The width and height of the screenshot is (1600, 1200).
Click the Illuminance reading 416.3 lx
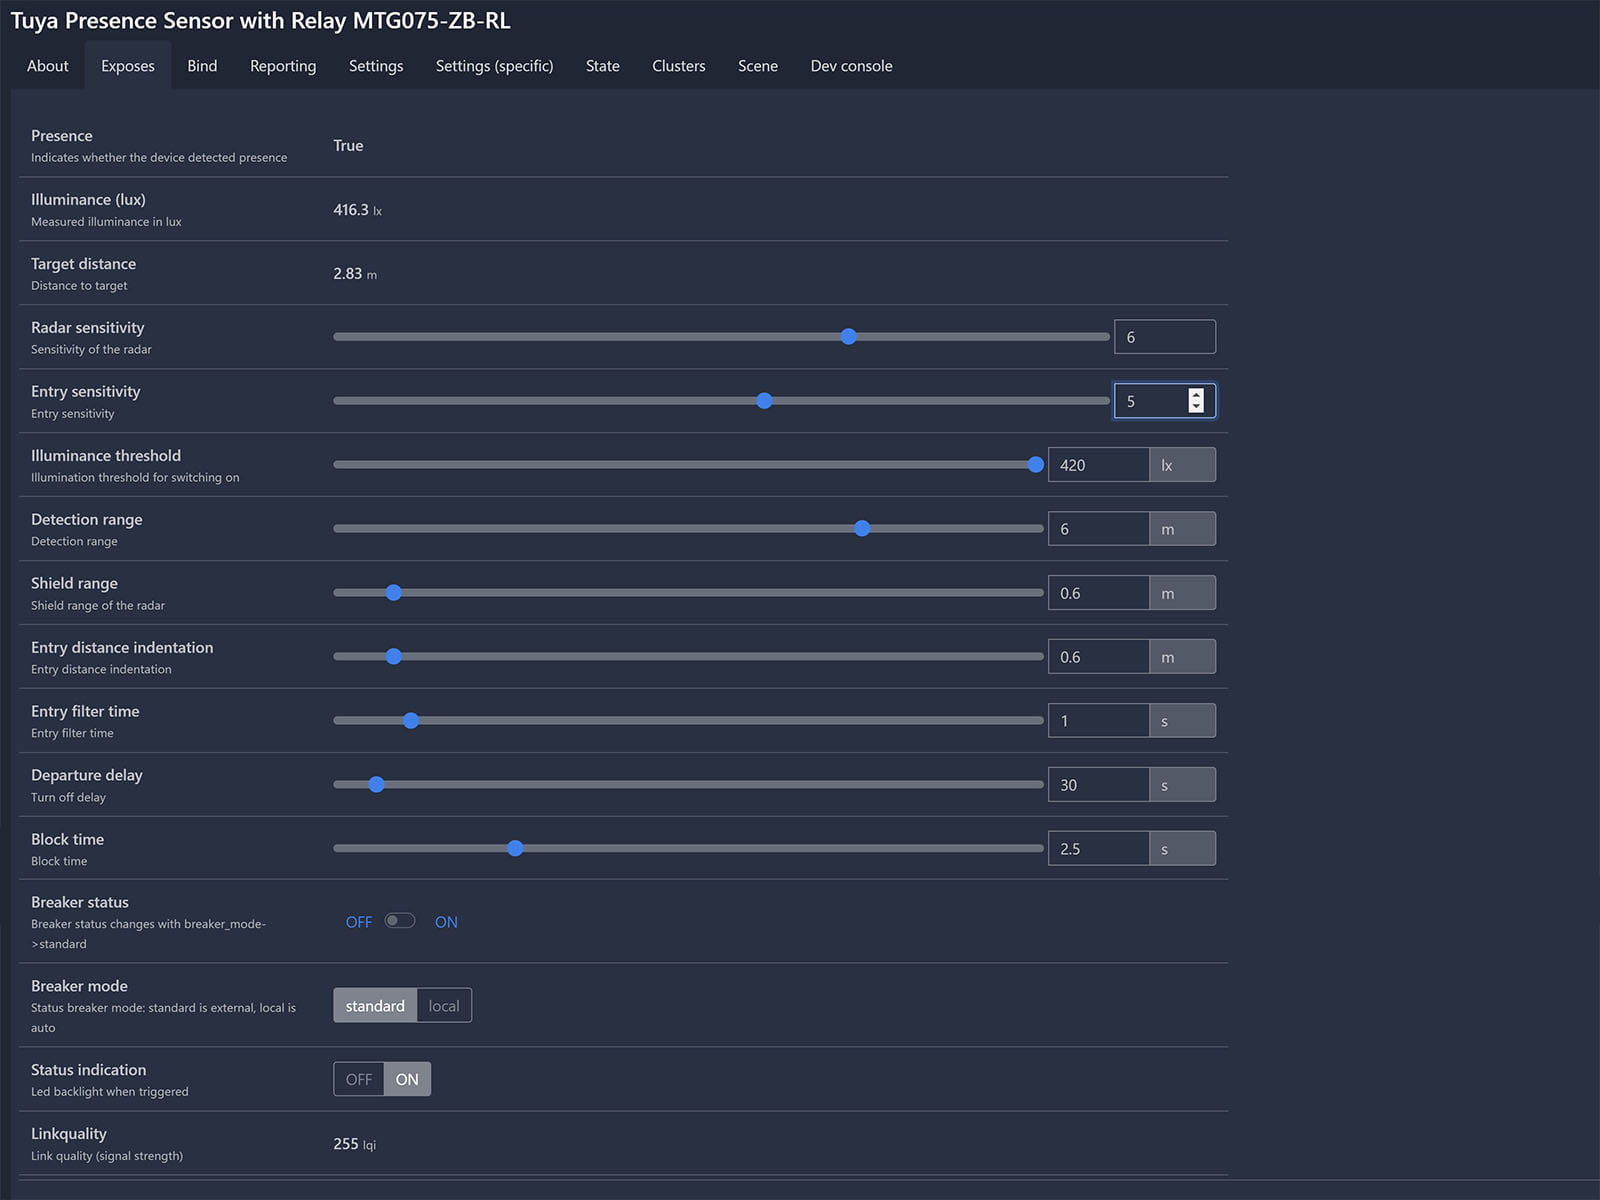357,210
